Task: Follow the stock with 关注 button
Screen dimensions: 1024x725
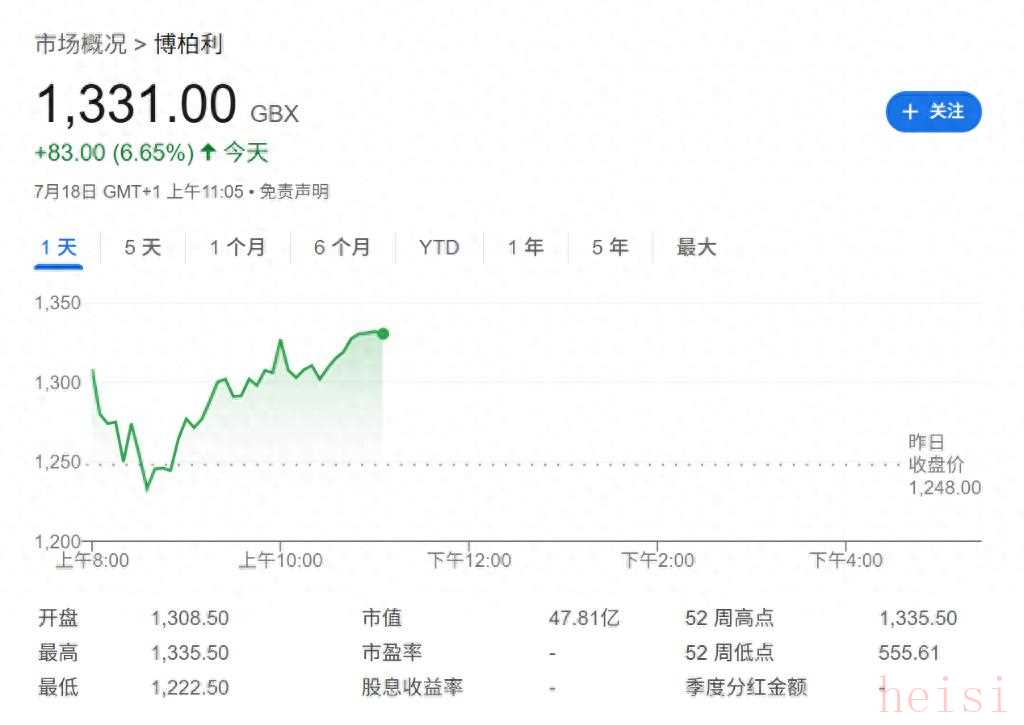Action: 934,112
